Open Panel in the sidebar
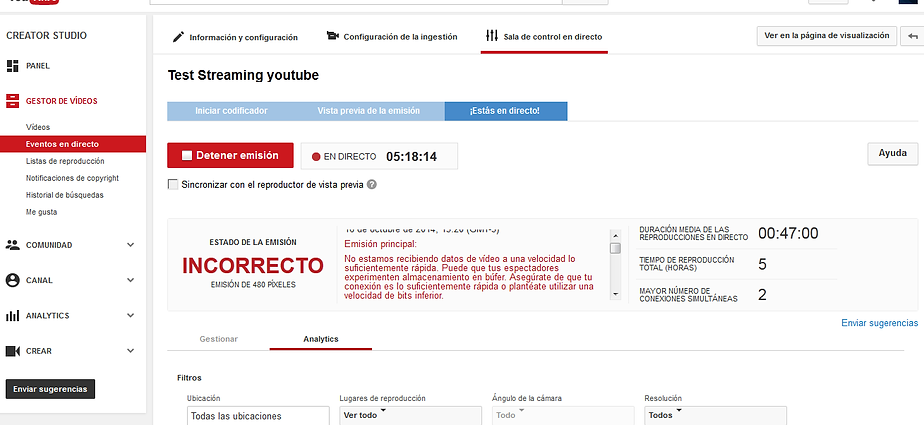Image resolution: width=924 pixels, height=425 pixels. (38, 66)
